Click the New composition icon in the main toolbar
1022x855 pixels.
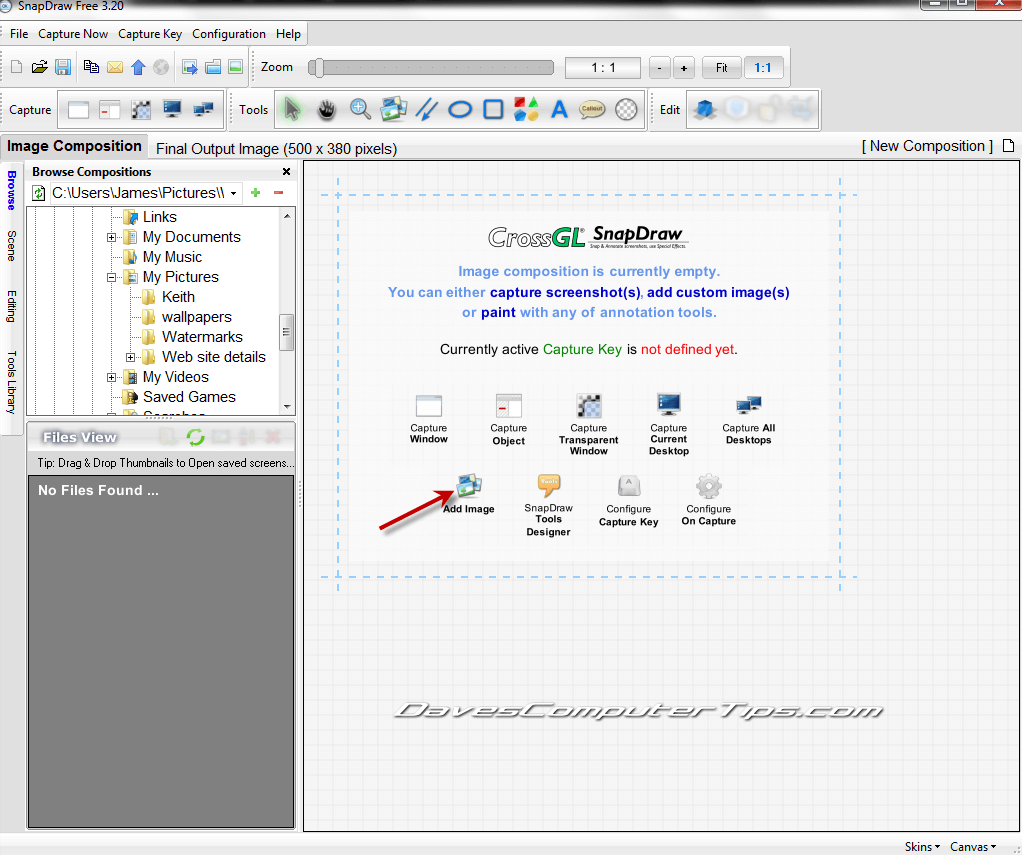17,67
